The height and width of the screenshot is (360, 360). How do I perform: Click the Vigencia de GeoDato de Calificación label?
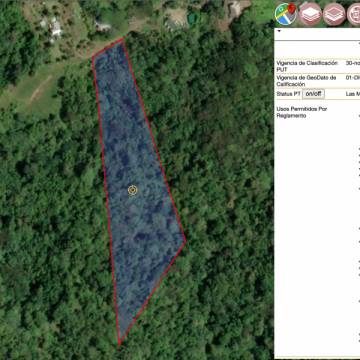(x=306, y=81)
